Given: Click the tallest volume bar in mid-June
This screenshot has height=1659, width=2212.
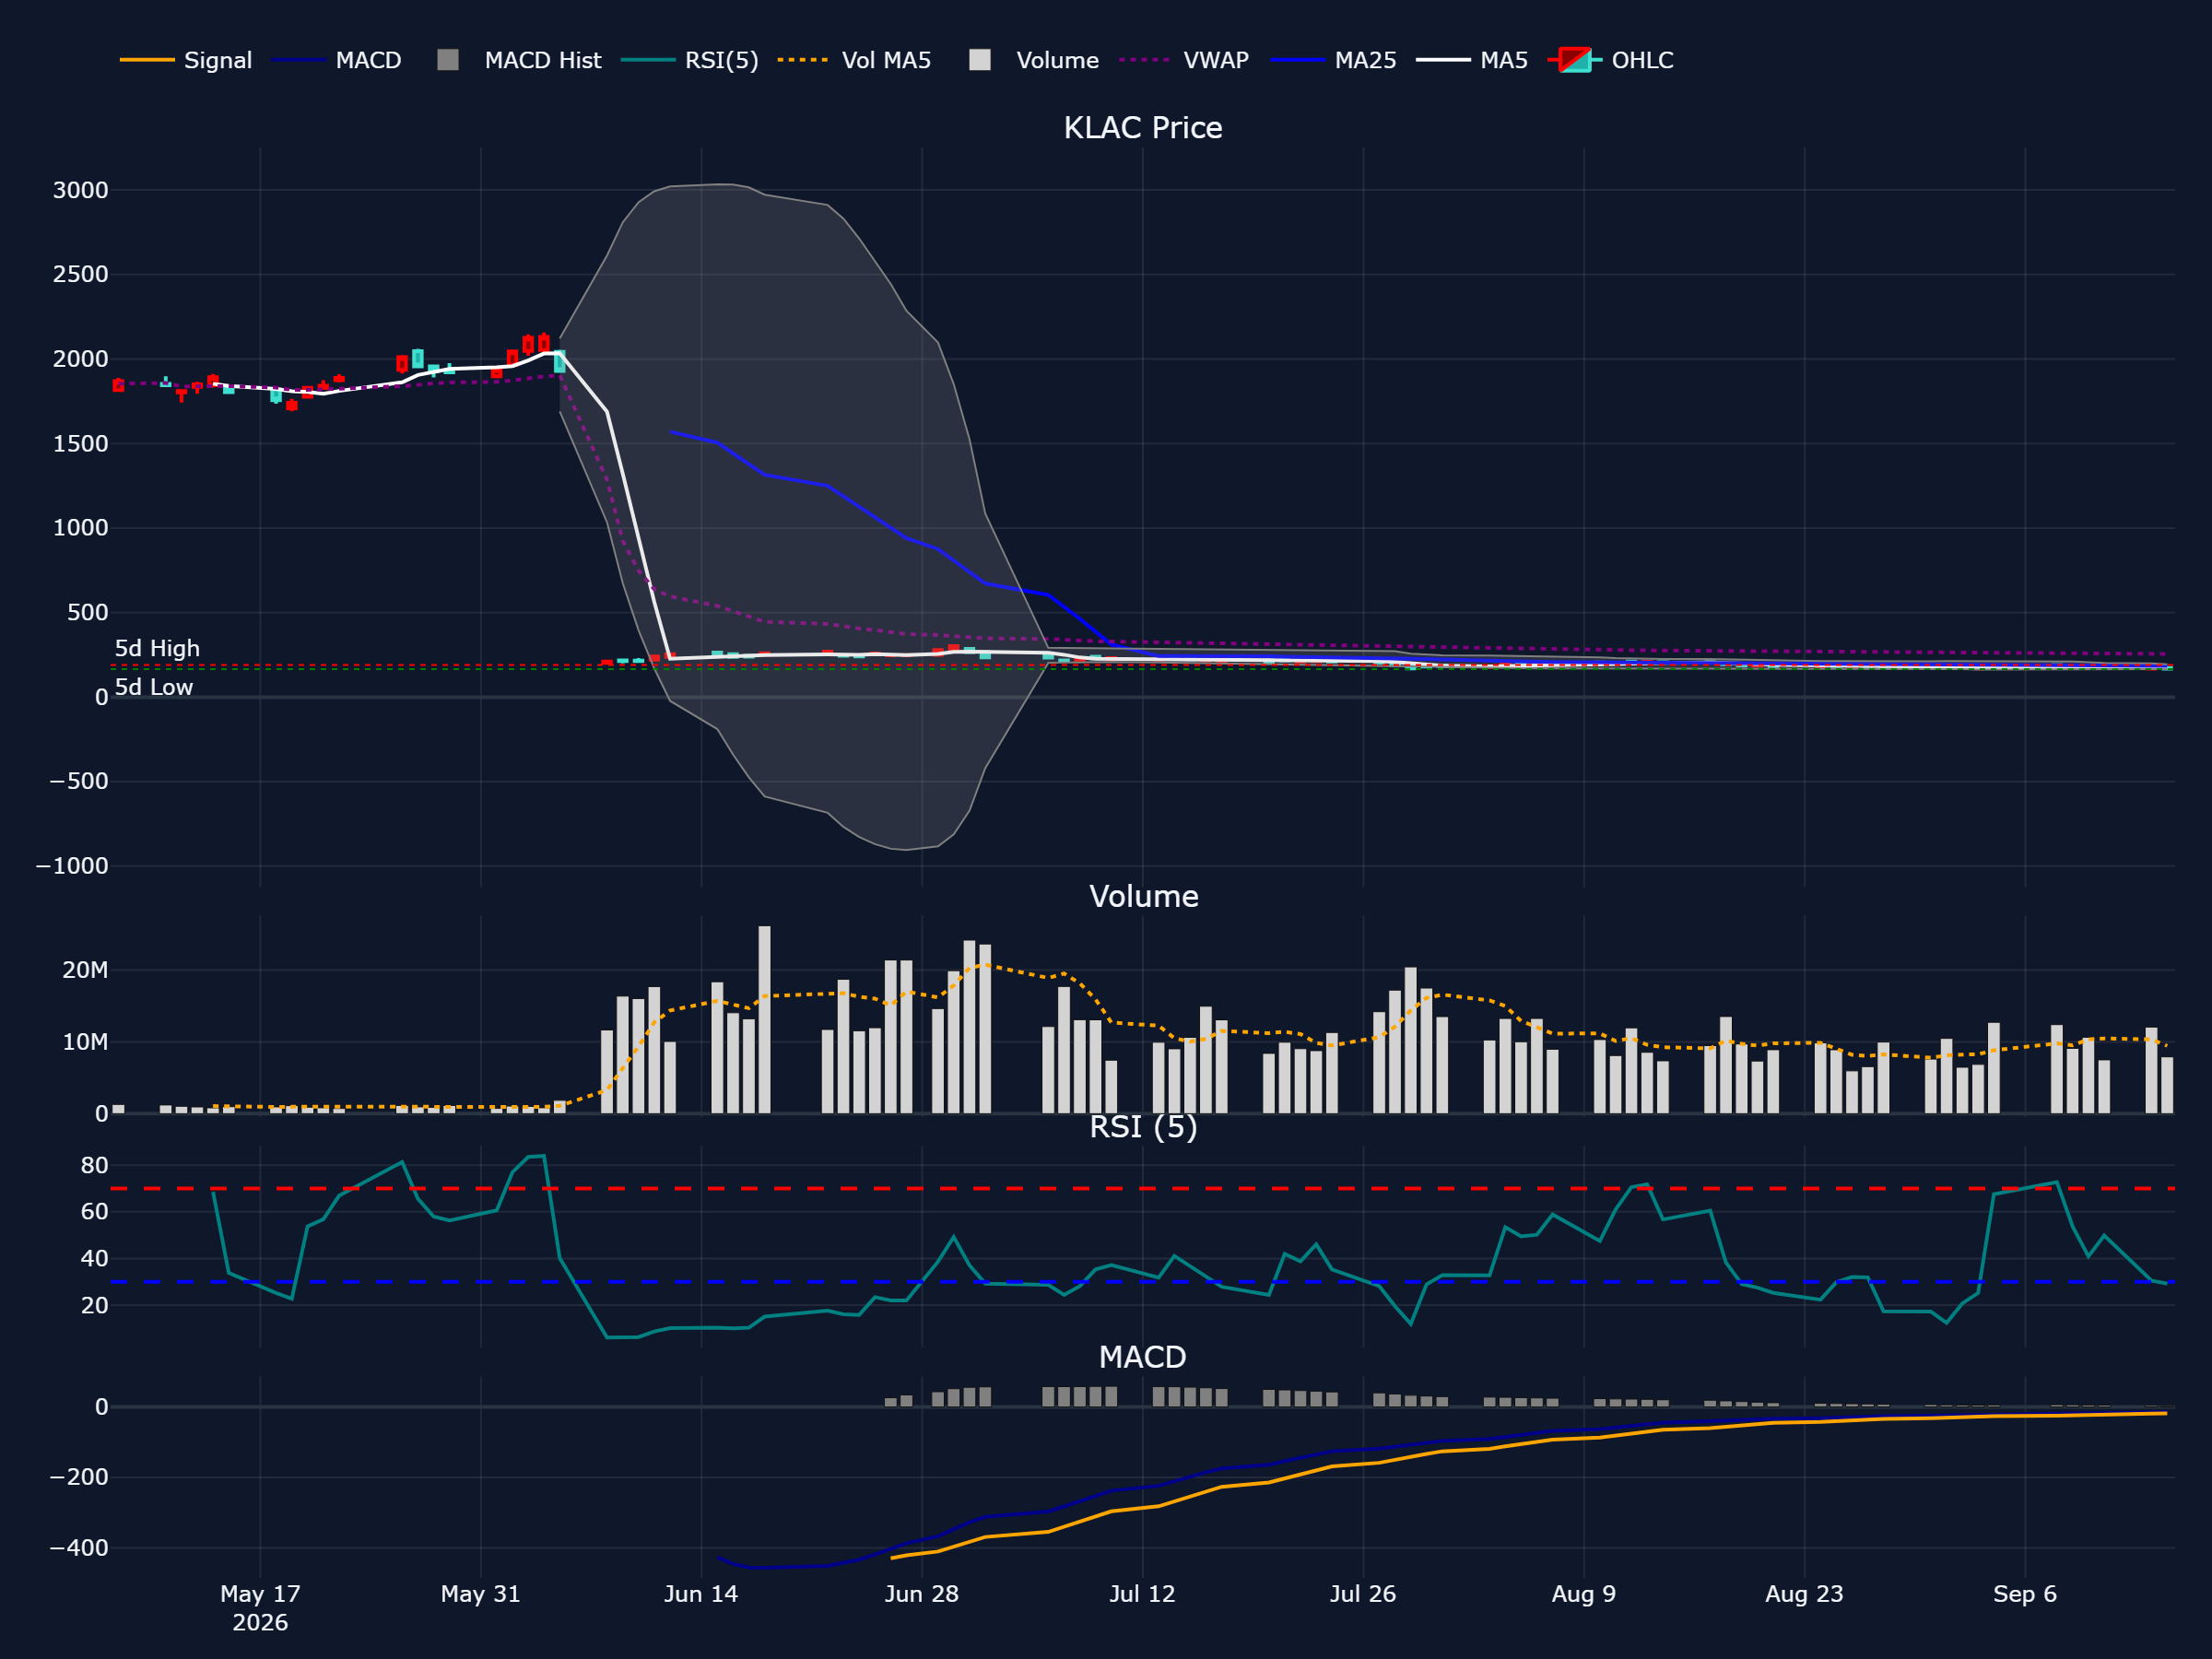Looking at the screenshot, I should tap(764, 1019).
